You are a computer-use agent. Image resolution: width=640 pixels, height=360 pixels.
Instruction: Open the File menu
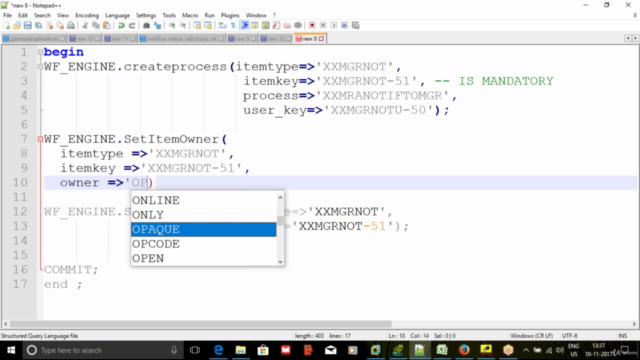pyautogui.click(x=7, y=15)
